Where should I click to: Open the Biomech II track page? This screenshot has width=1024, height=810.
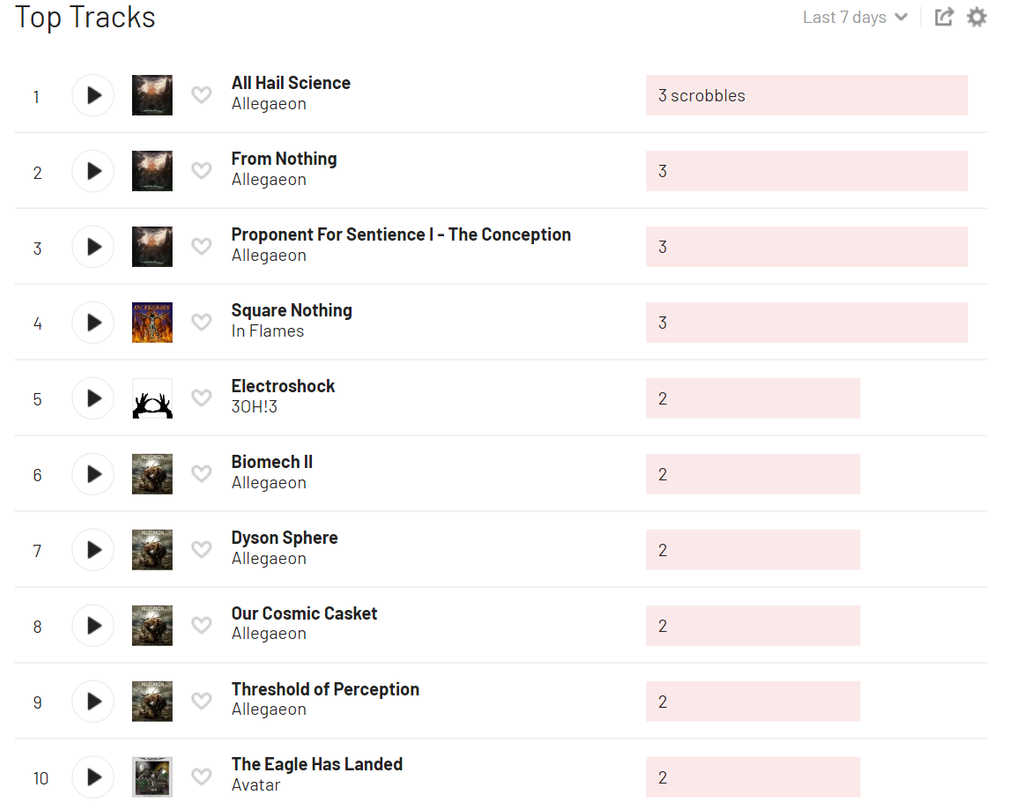[x=272, y=462]
